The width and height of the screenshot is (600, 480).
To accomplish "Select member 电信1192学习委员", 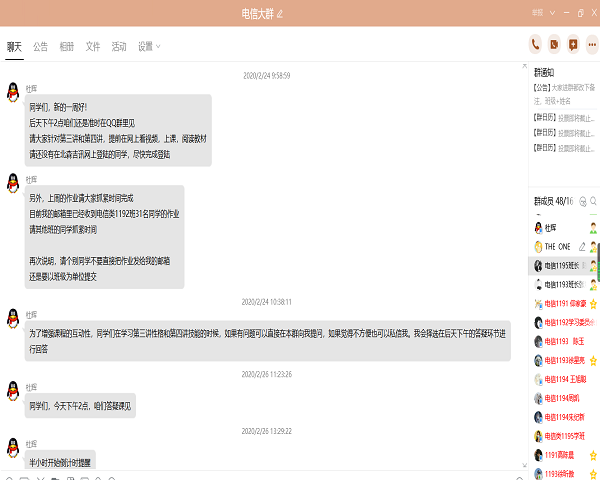I will click(x=563, y=323).
